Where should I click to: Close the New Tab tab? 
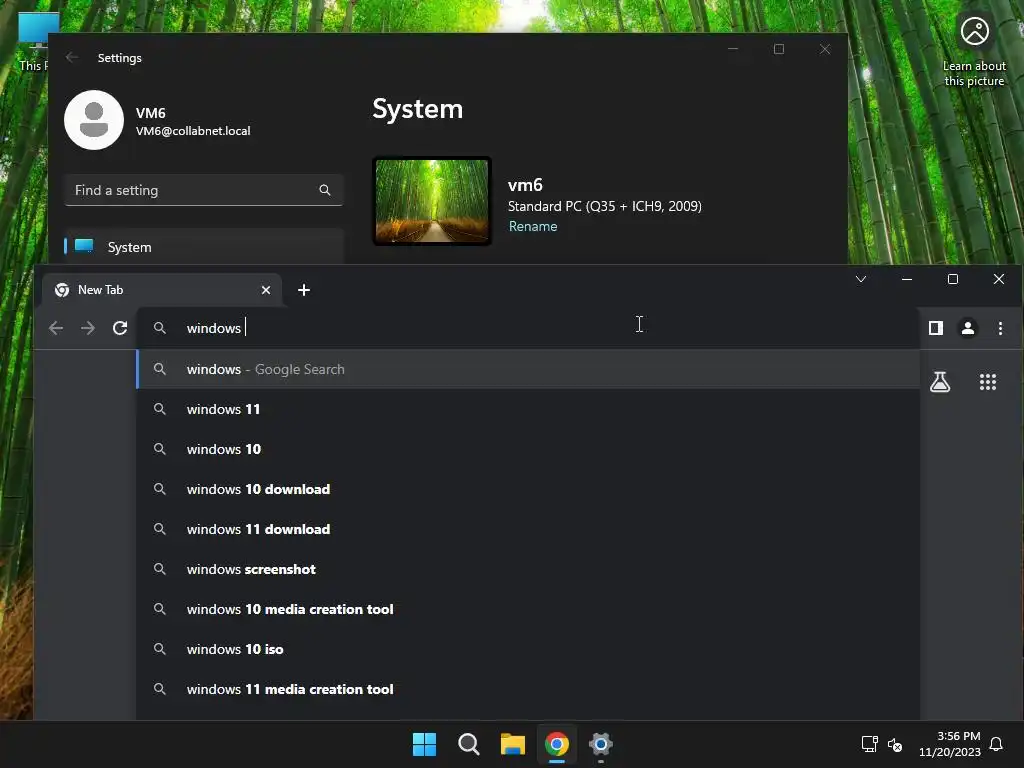tap(266, 290)
